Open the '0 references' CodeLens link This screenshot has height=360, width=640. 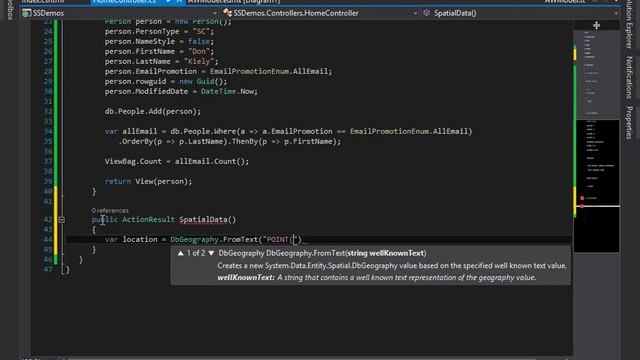110,211
